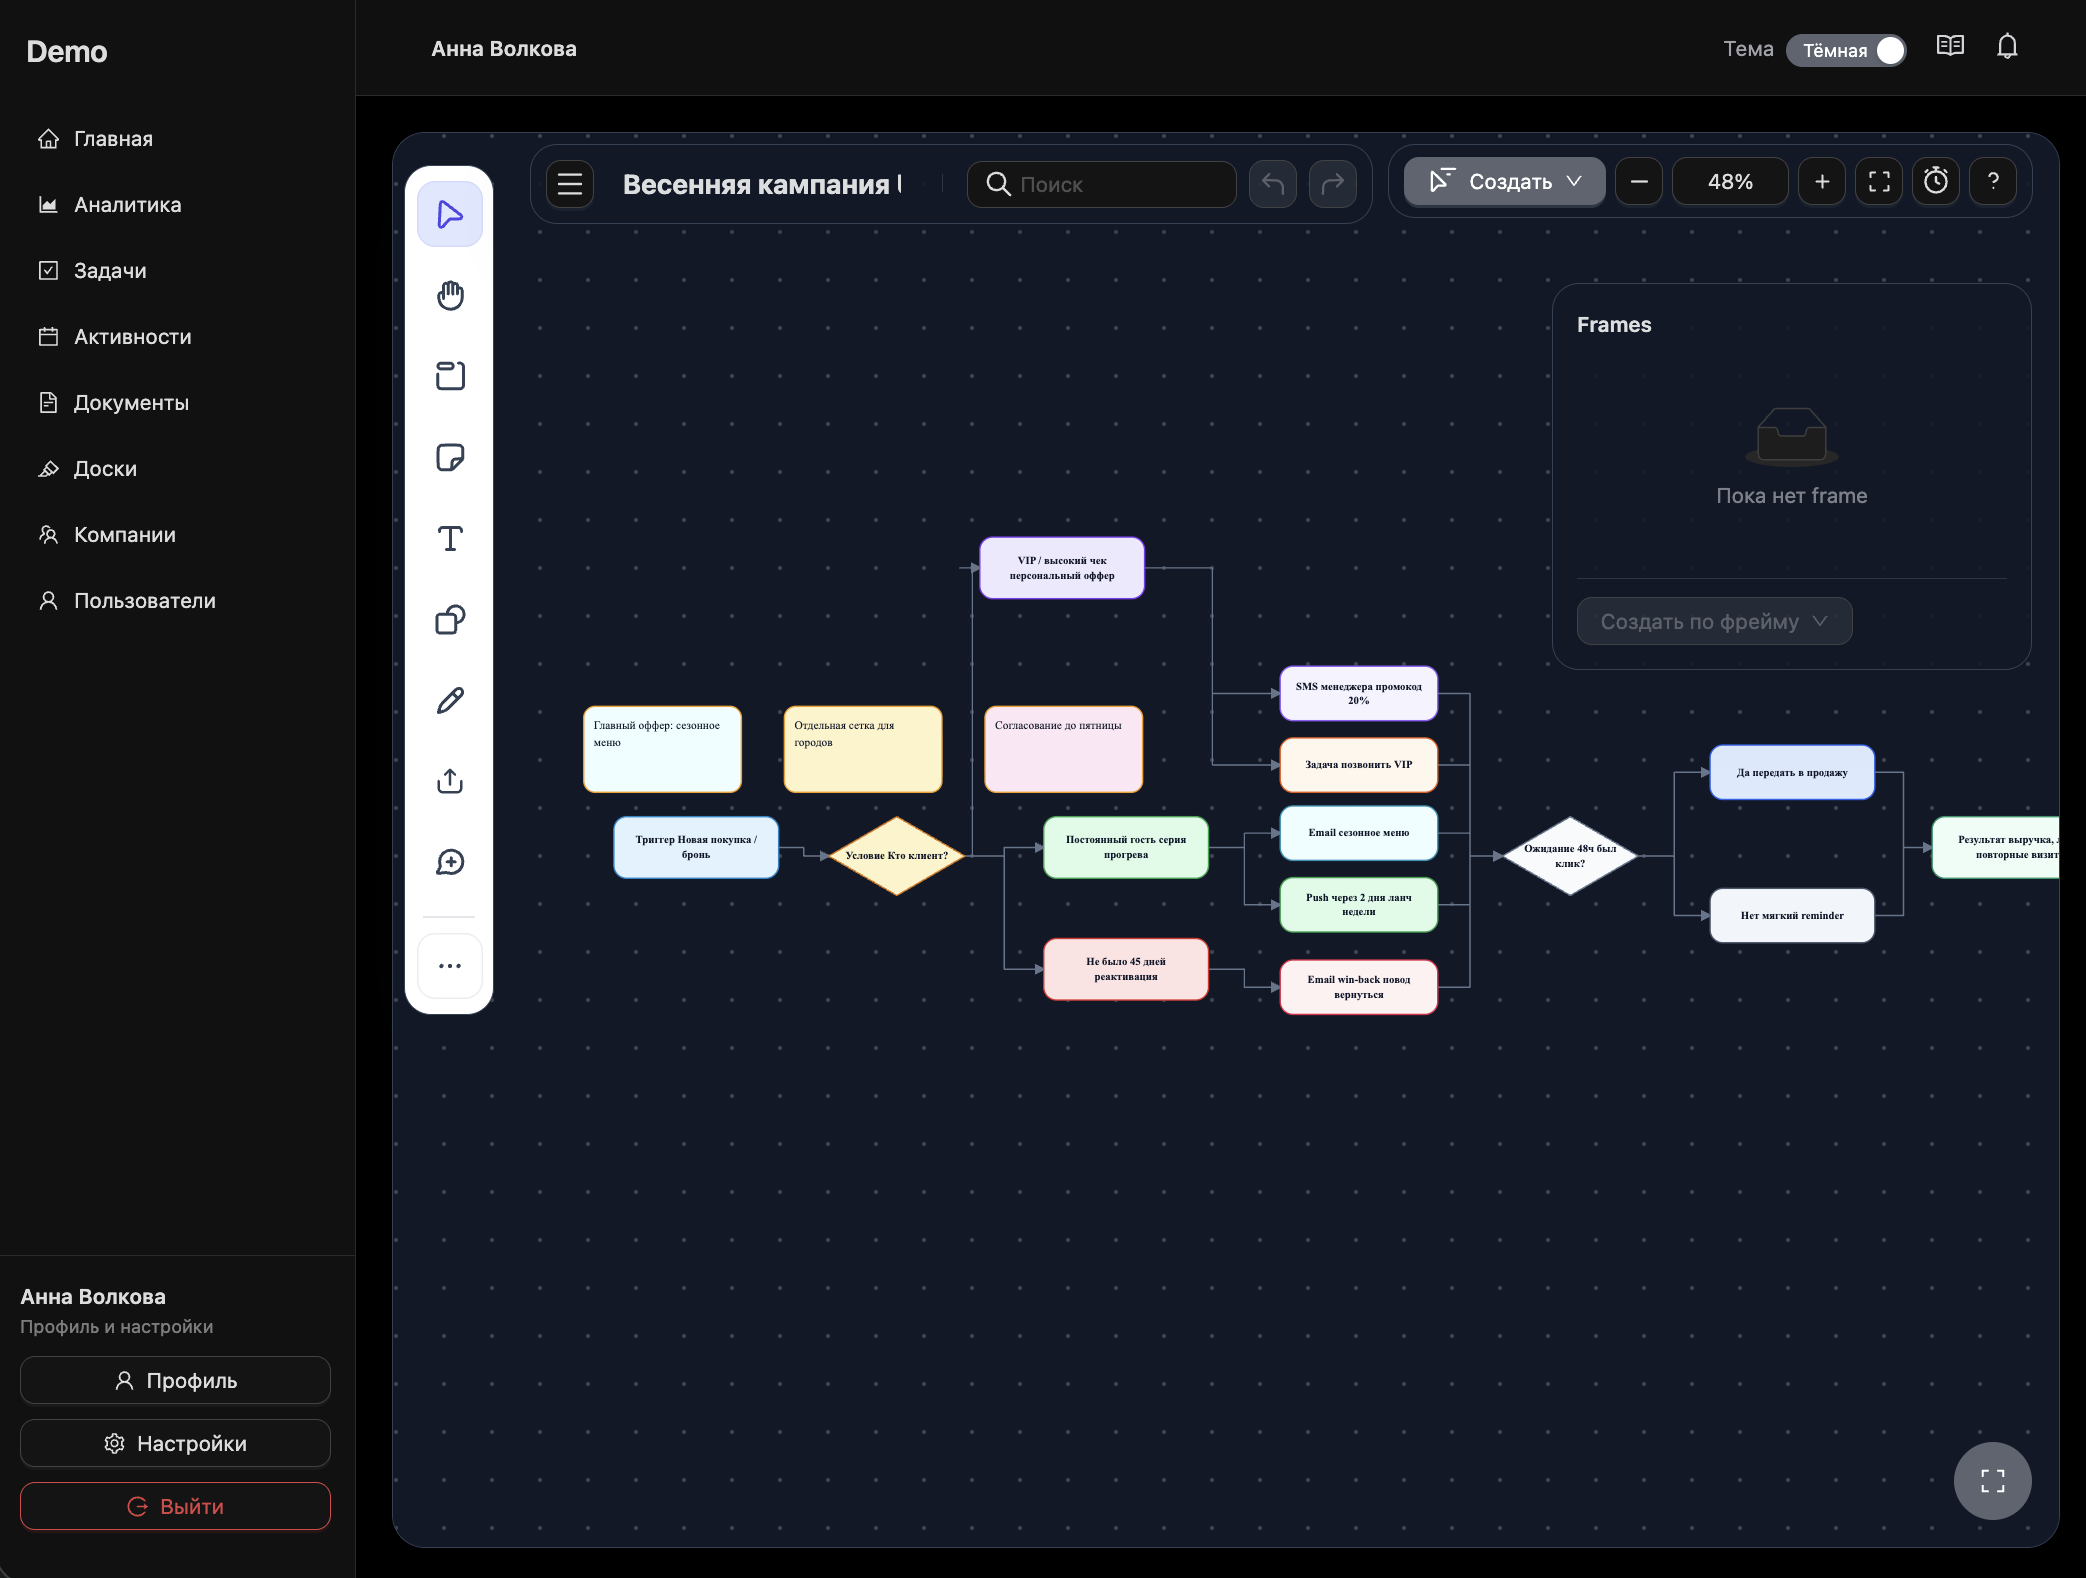The image size is (2086, 1578).
Task: Activate the text tool
Action: click(450, 538)
